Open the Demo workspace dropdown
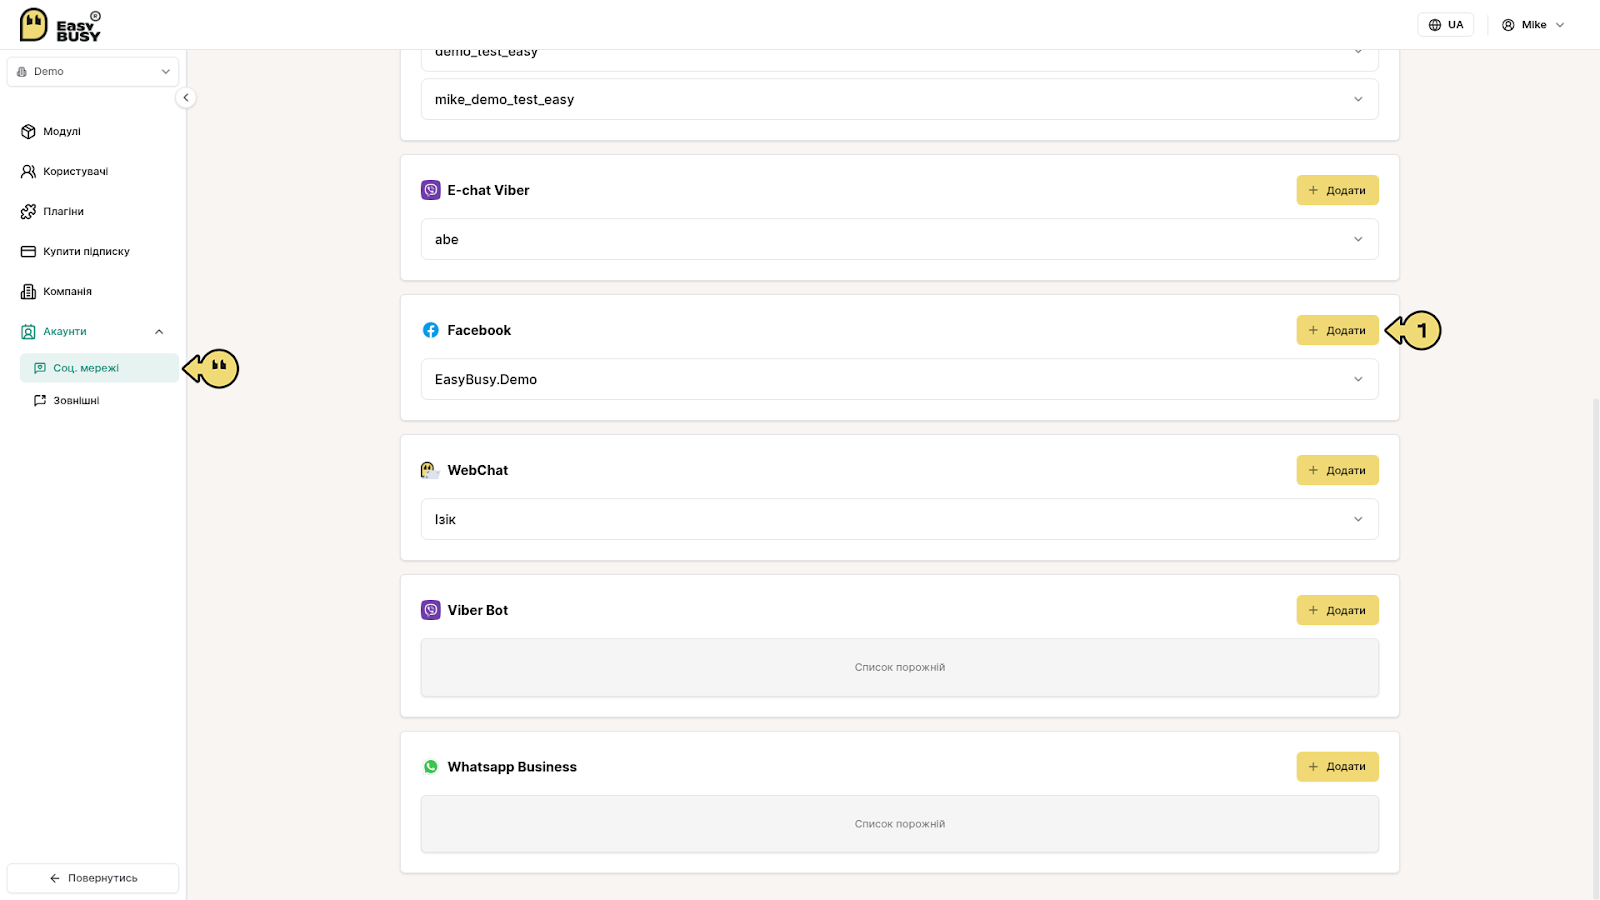 pos(93,72)
